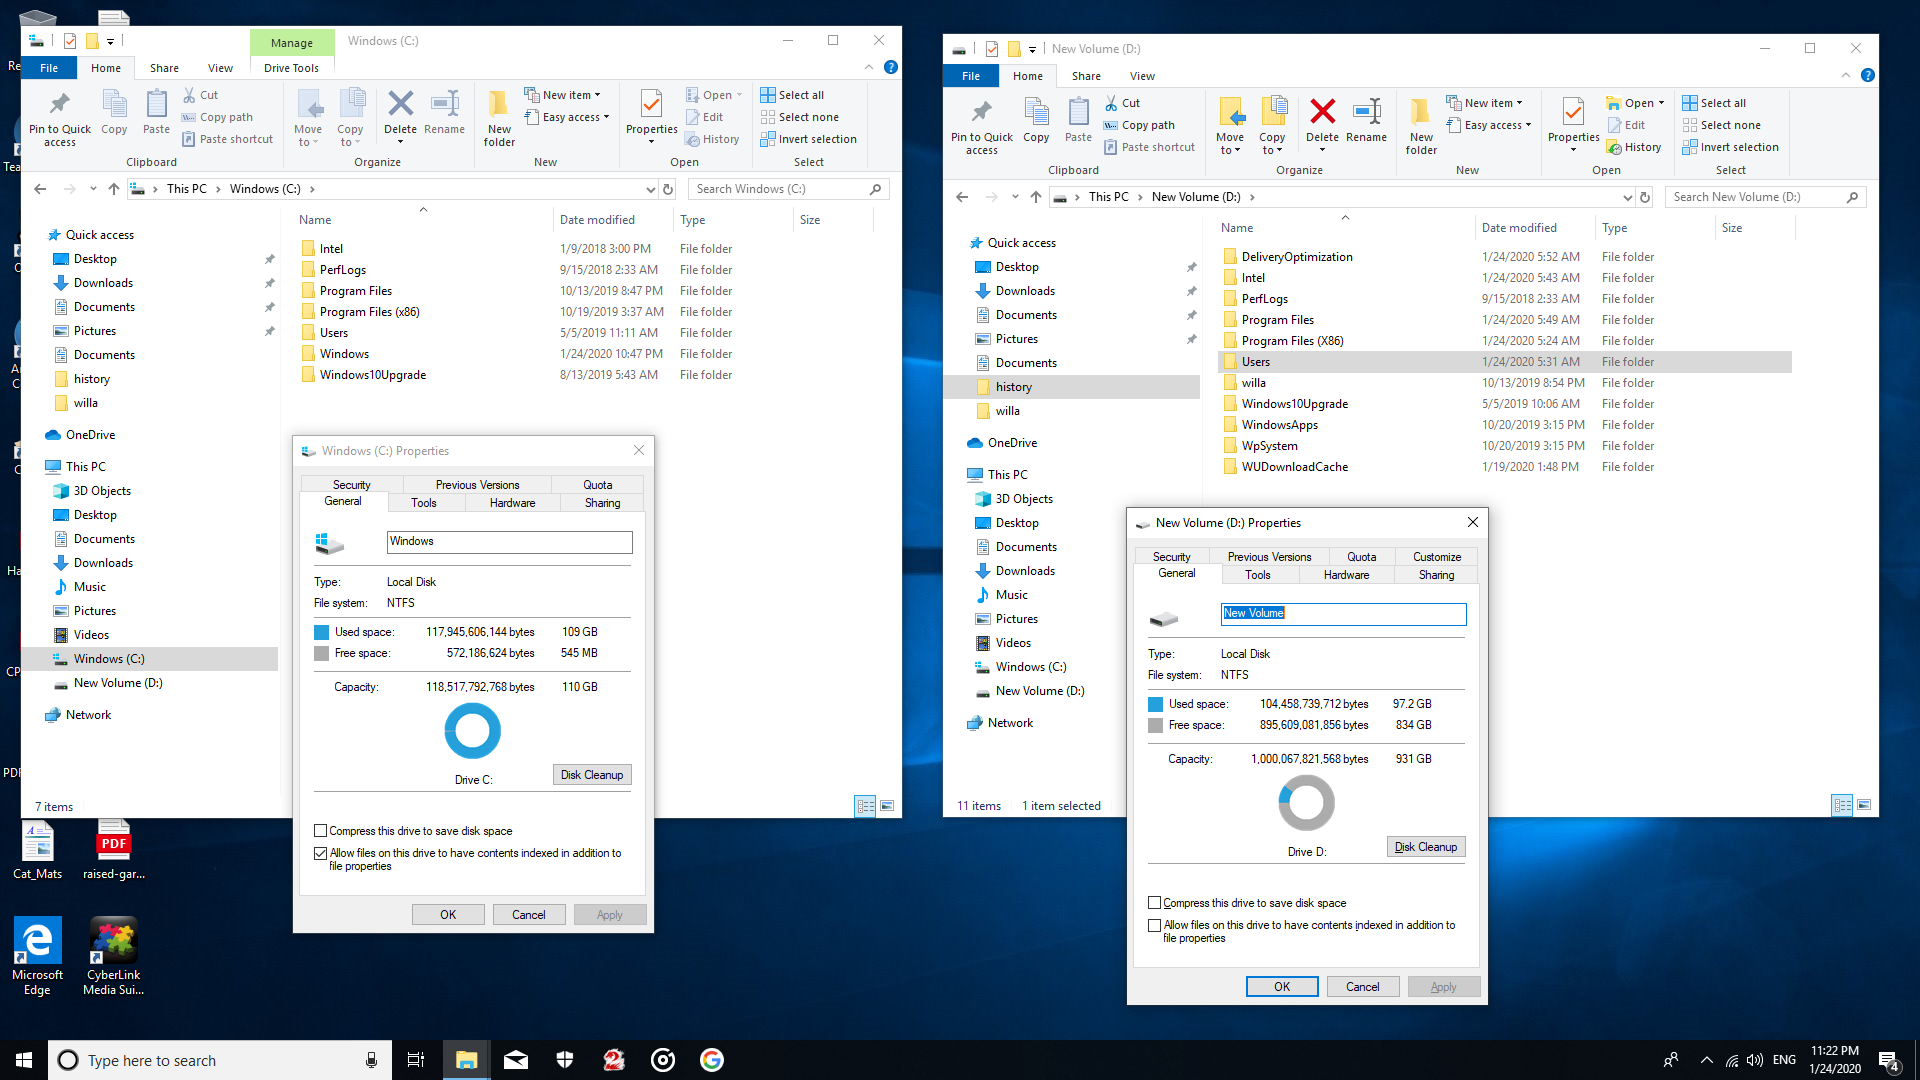Select OneDrive in Windows (C:) navigation pane
This screenshot has height=1080, width=1920.
coord(90,435)
